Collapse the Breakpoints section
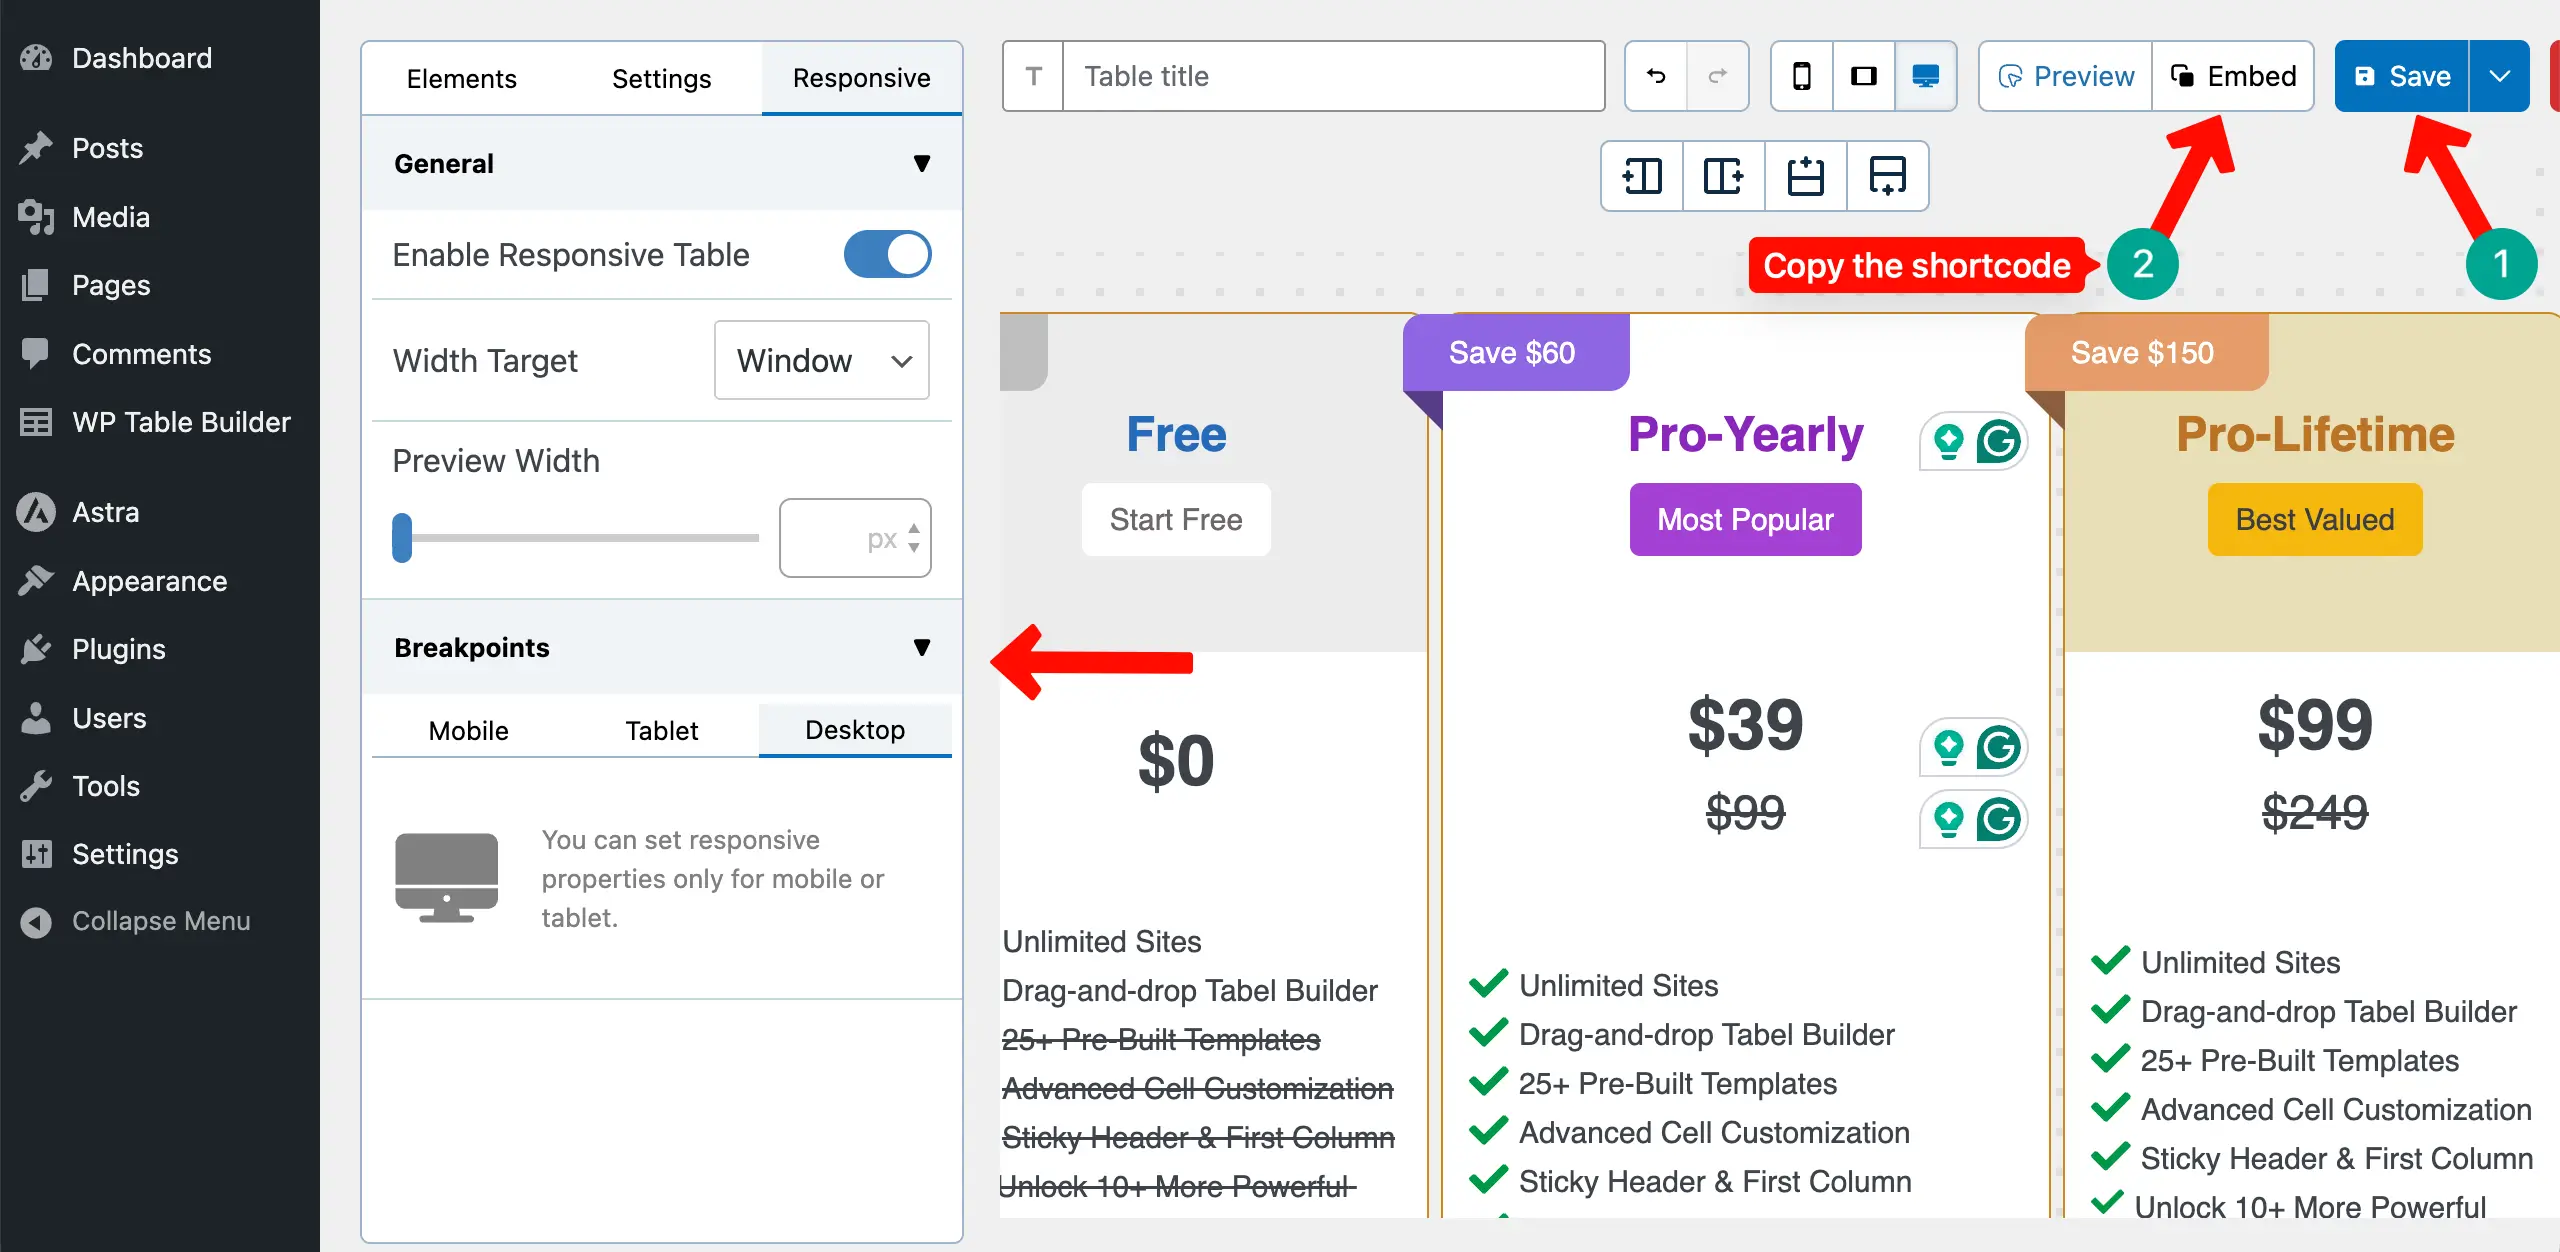Screen dimensions: 2560x1252 tap(921, 647)
